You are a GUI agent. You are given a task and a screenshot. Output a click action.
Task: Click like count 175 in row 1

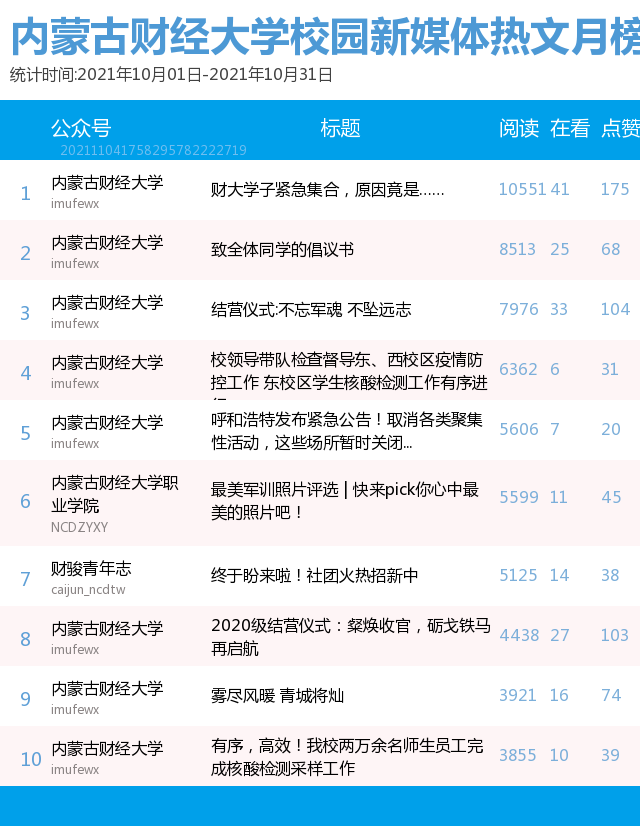pos(615,189)
